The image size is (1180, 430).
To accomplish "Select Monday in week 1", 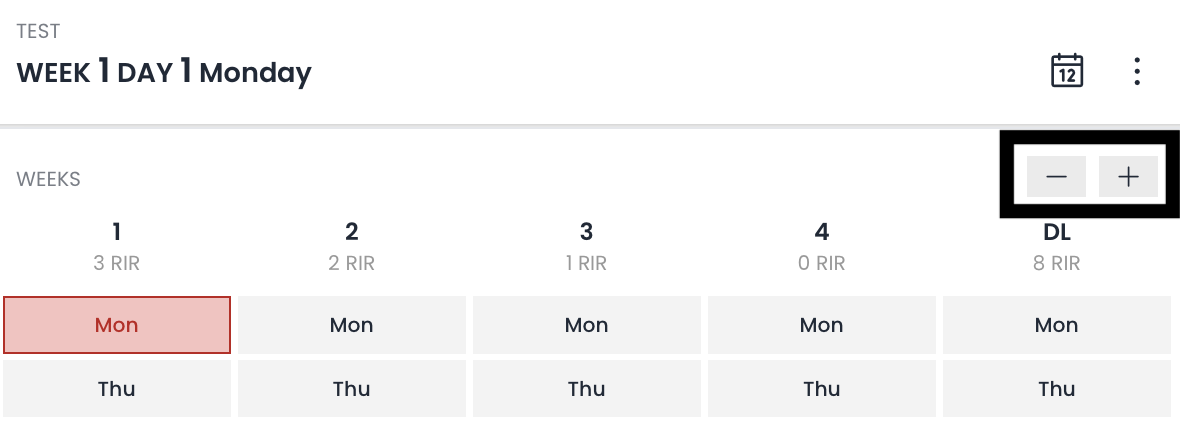I will (117, 325).
